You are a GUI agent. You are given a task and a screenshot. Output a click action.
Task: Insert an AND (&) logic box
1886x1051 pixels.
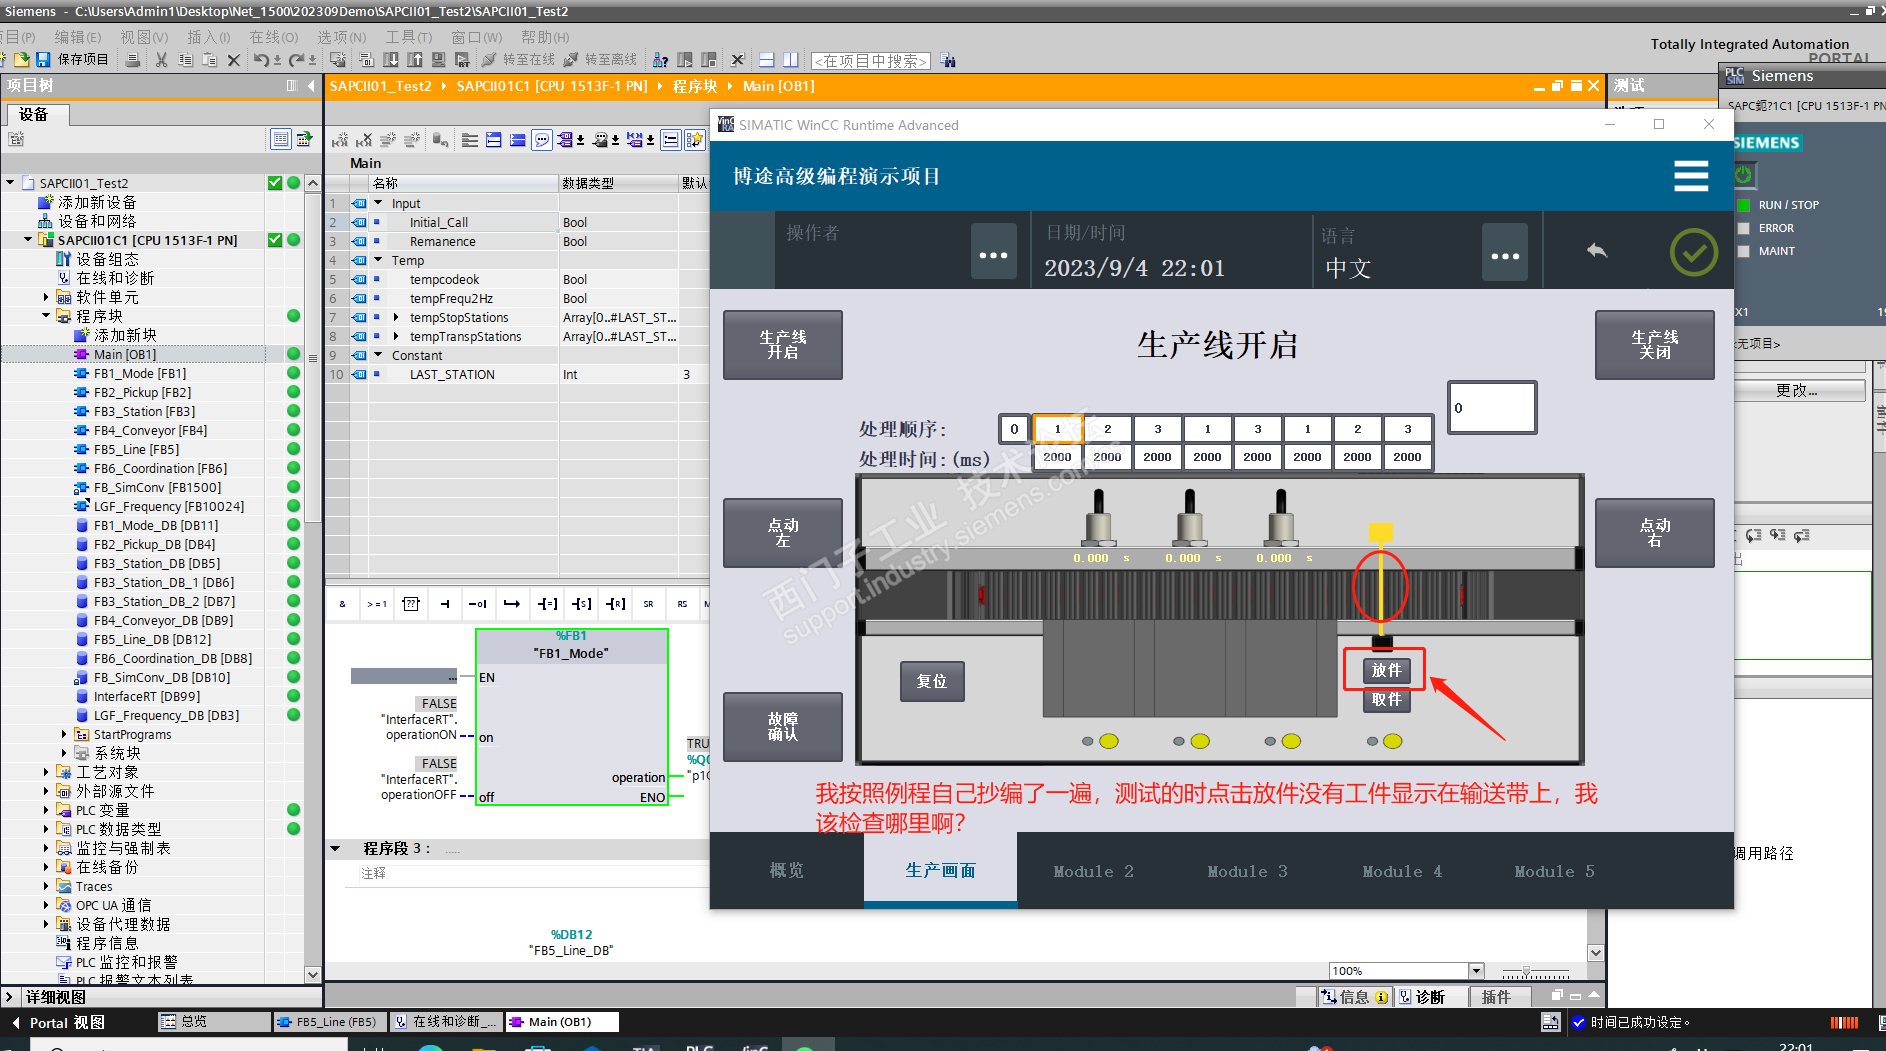click(x=342, y=604)
